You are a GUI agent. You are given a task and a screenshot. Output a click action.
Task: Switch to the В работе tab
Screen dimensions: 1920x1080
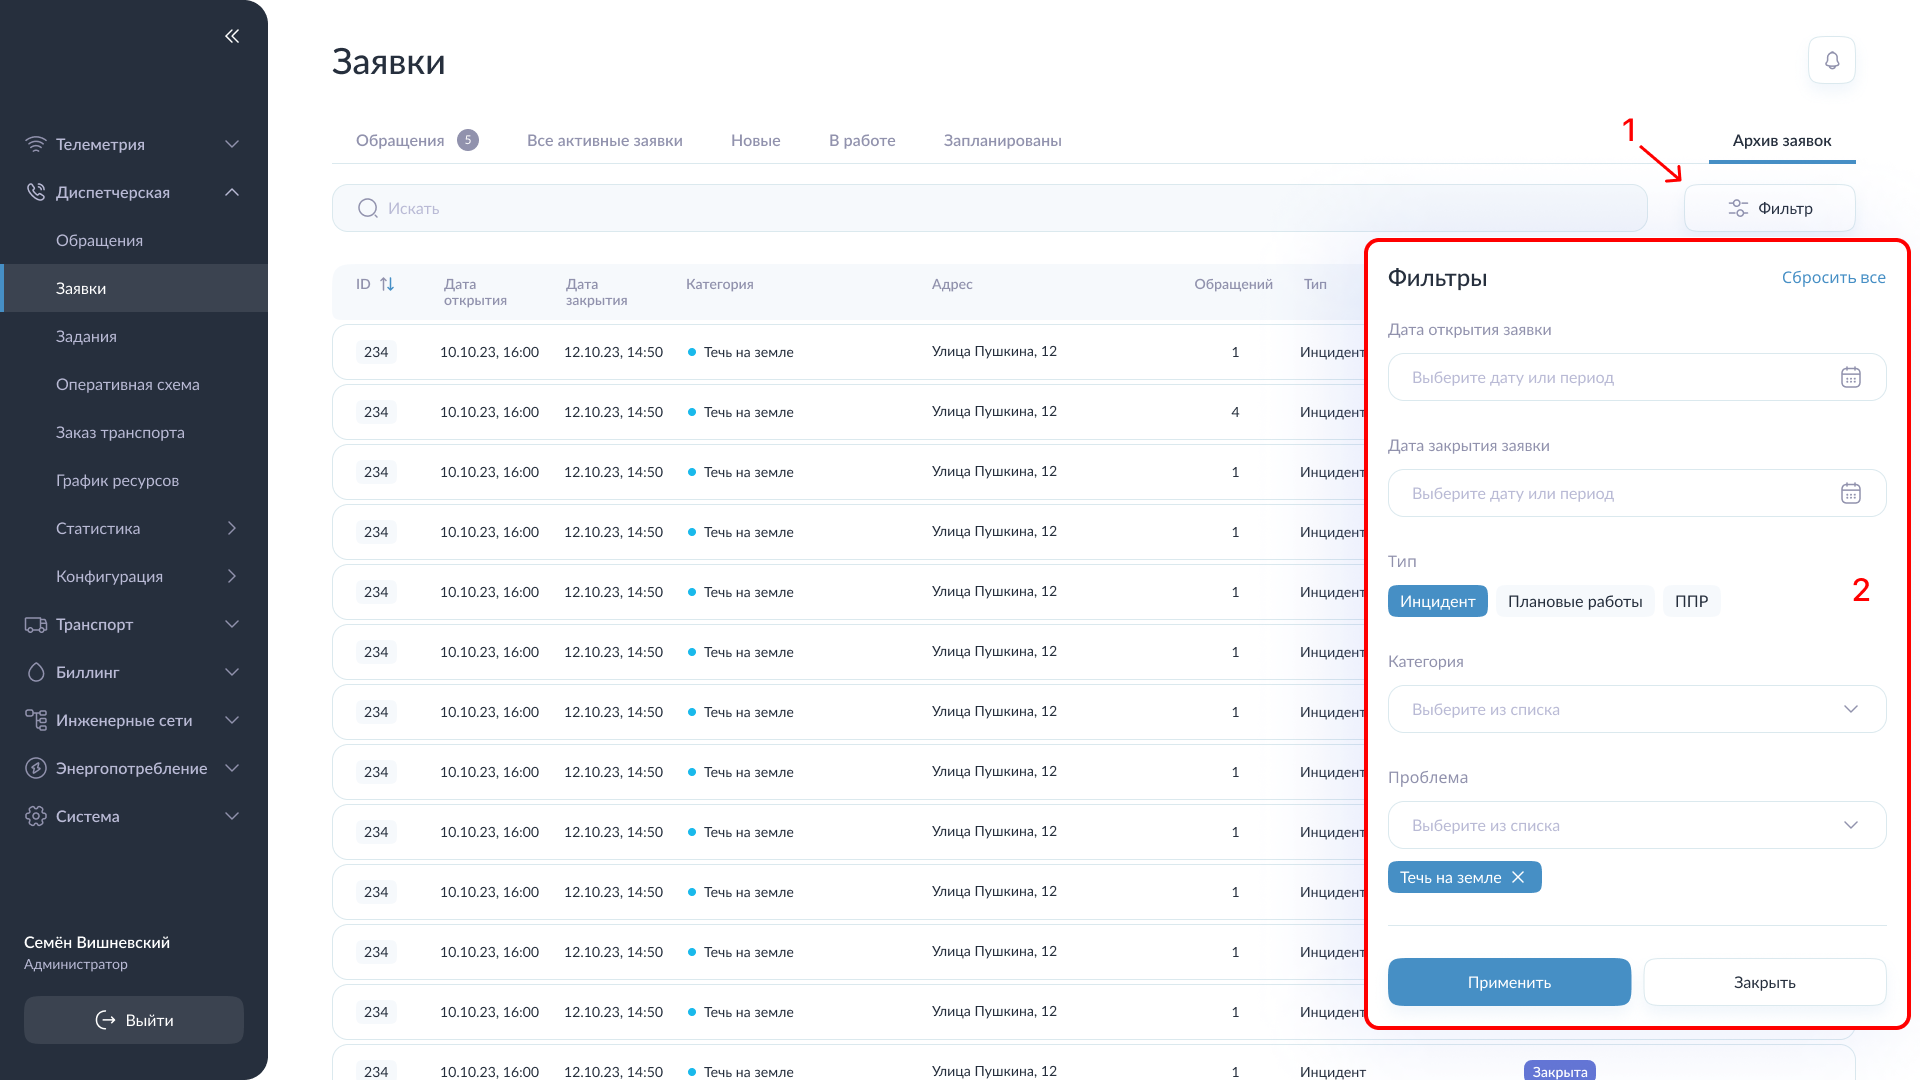[861, 140]
